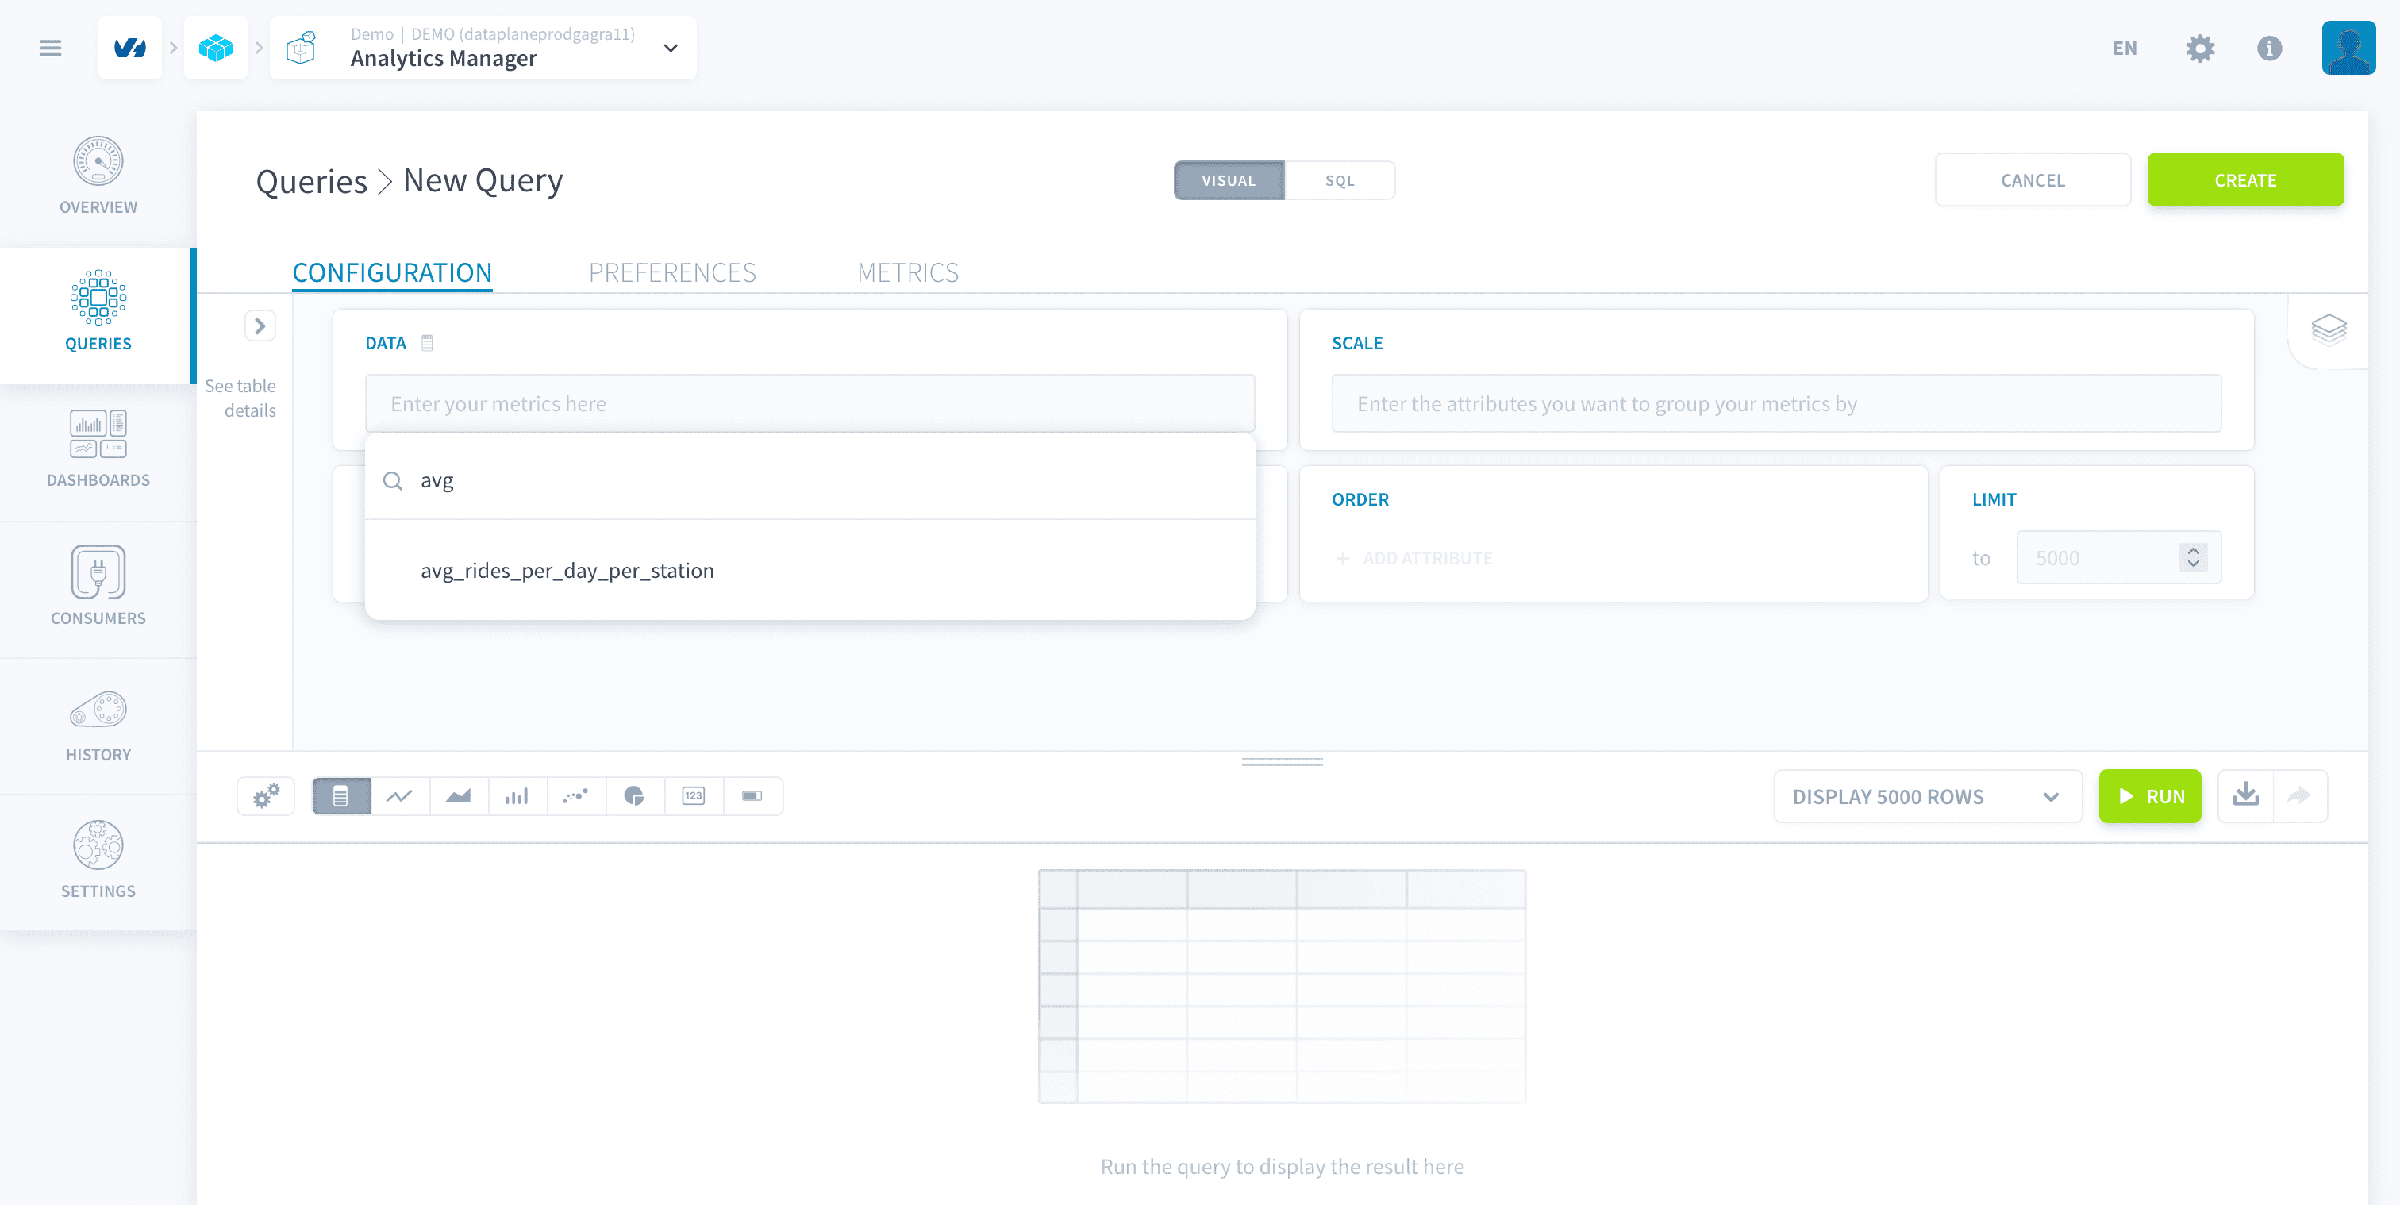Open Consumers section in sidebar

pos(98,587)
